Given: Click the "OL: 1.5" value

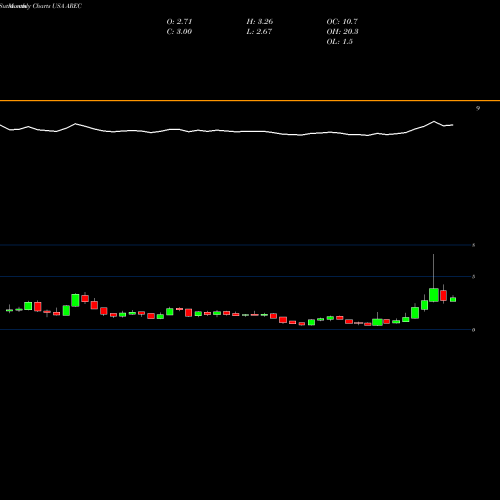Looking at the screenshot, I should 340,42.
